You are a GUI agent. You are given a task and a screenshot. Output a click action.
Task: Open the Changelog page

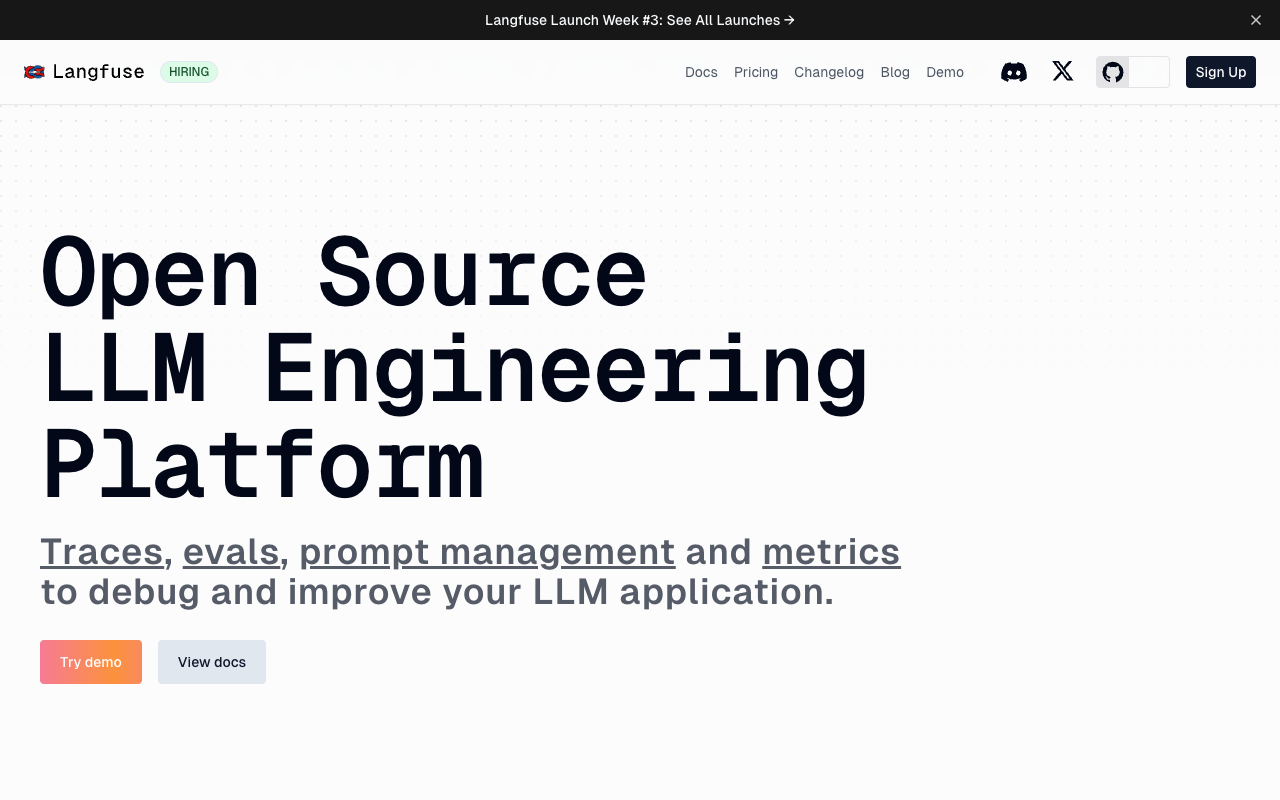click(x=829, y=72)
